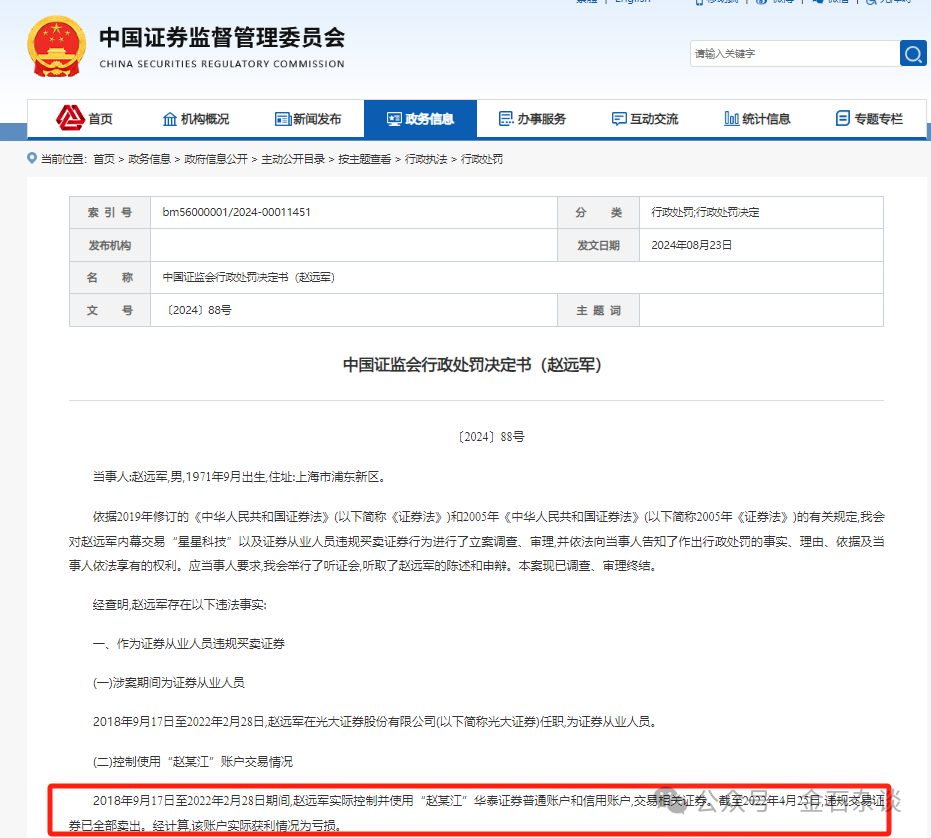Click the 分类 label cell
The width and height of the screenshot is (931, 838).
click(598, 213)
